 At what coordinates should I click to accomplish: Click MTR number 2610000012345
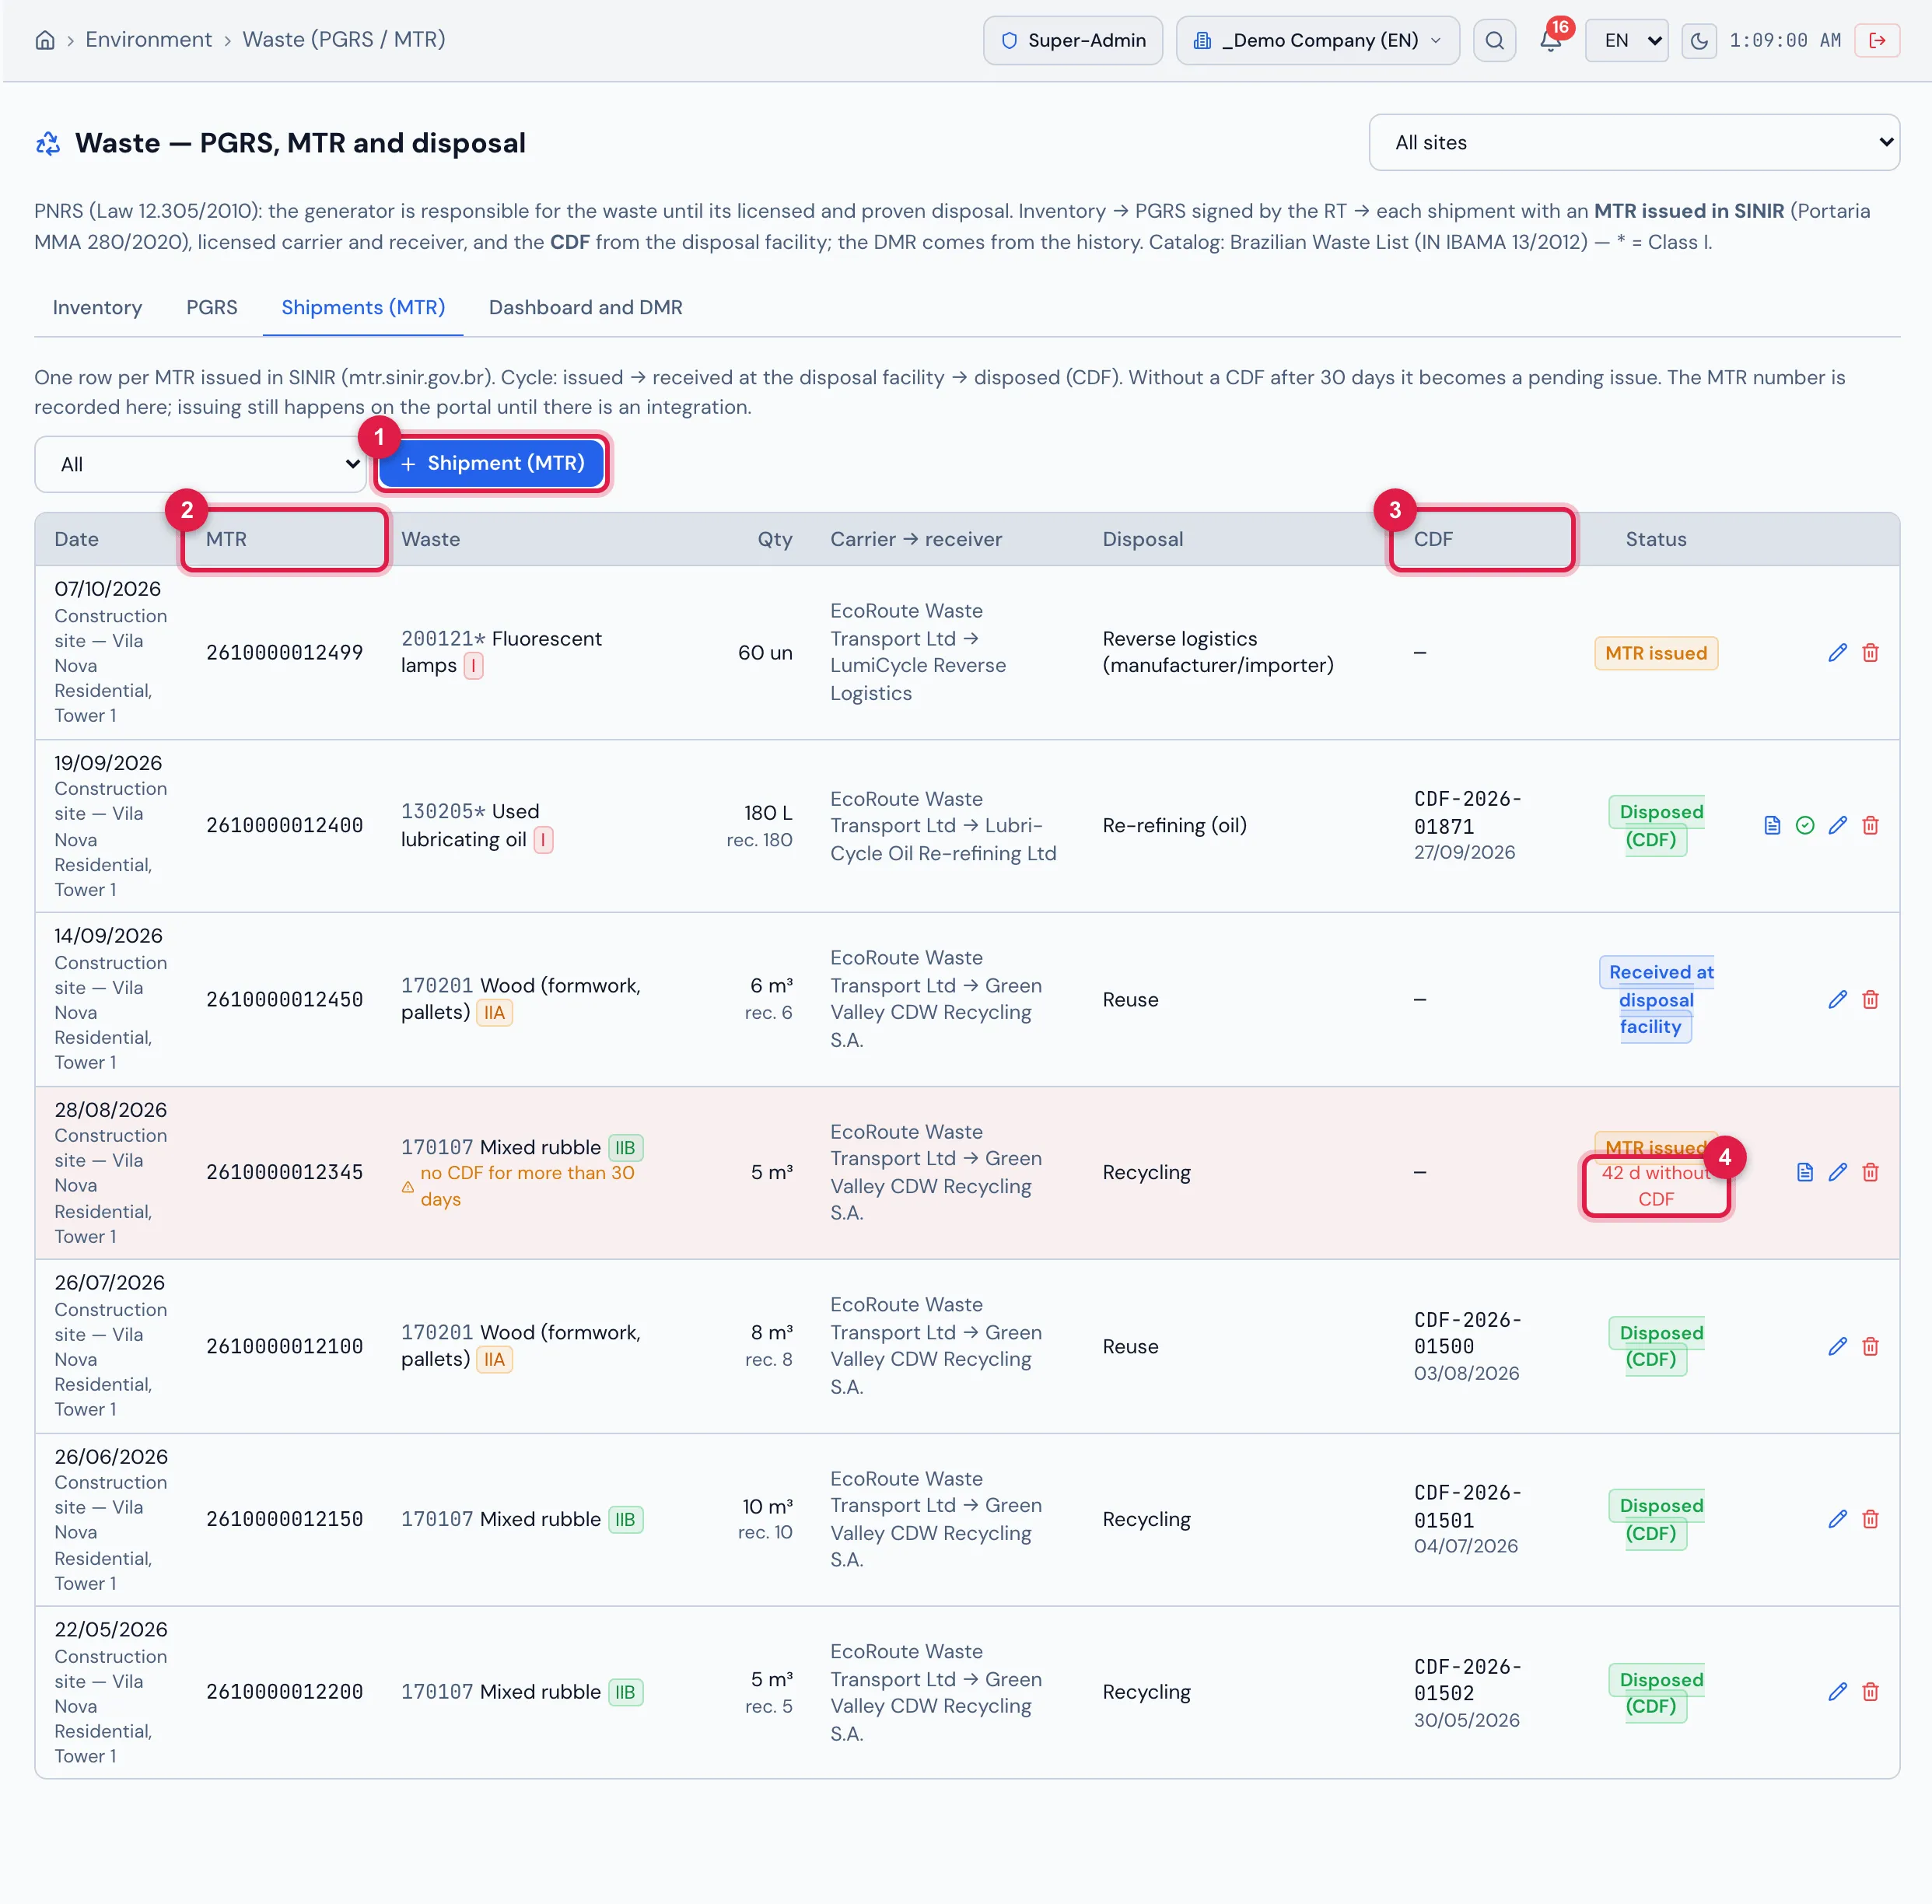click(285, 1173)
